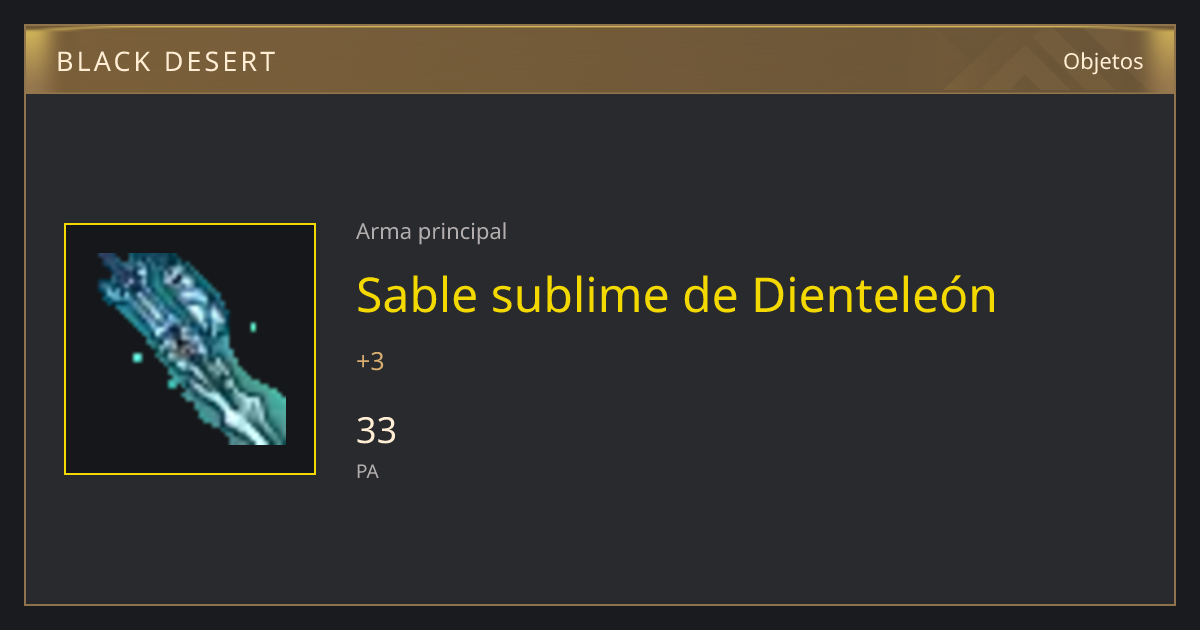Click the word DESERT in the header
Image resolution: width=1200 pixels, height=630 pixels.
coord(219,62)
